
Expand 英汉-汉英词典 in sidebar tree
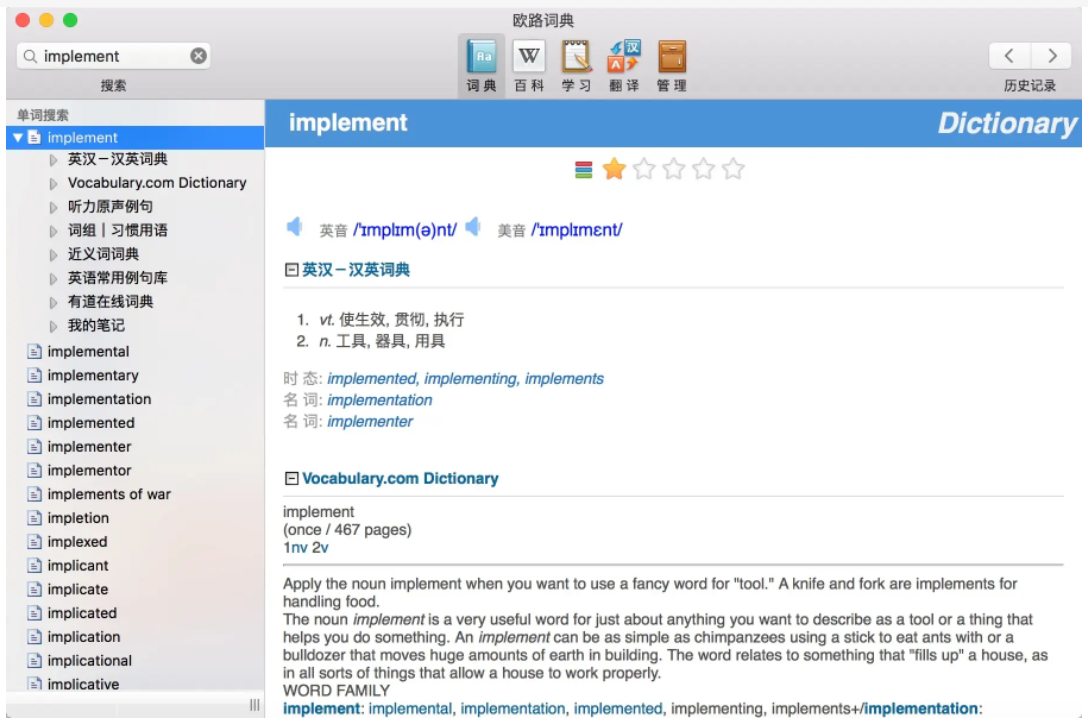(x=53, y=160)
